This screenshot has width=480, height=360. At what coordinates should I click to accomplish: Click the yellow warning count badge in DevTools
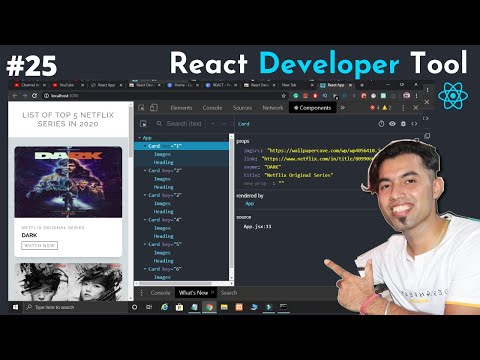(387, 108)
